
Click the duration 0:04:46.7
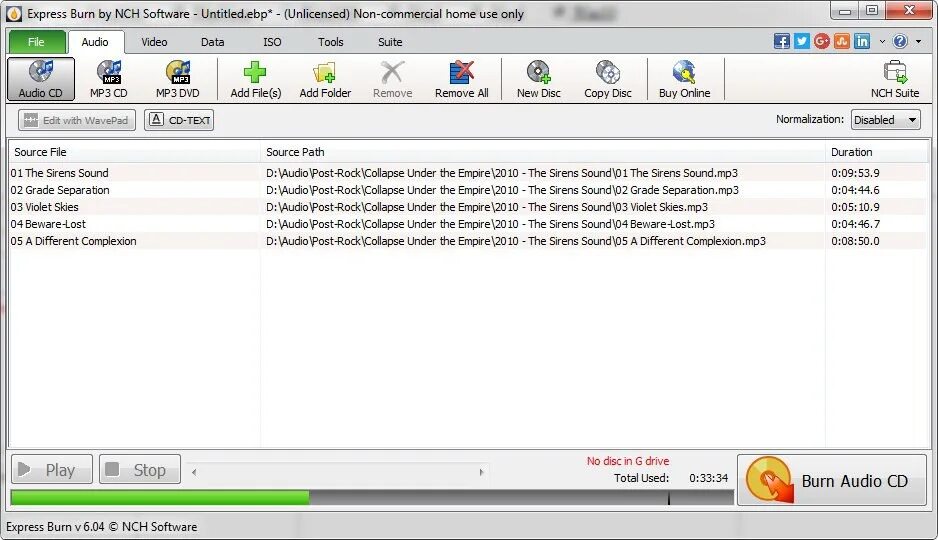tap(855, 224)
